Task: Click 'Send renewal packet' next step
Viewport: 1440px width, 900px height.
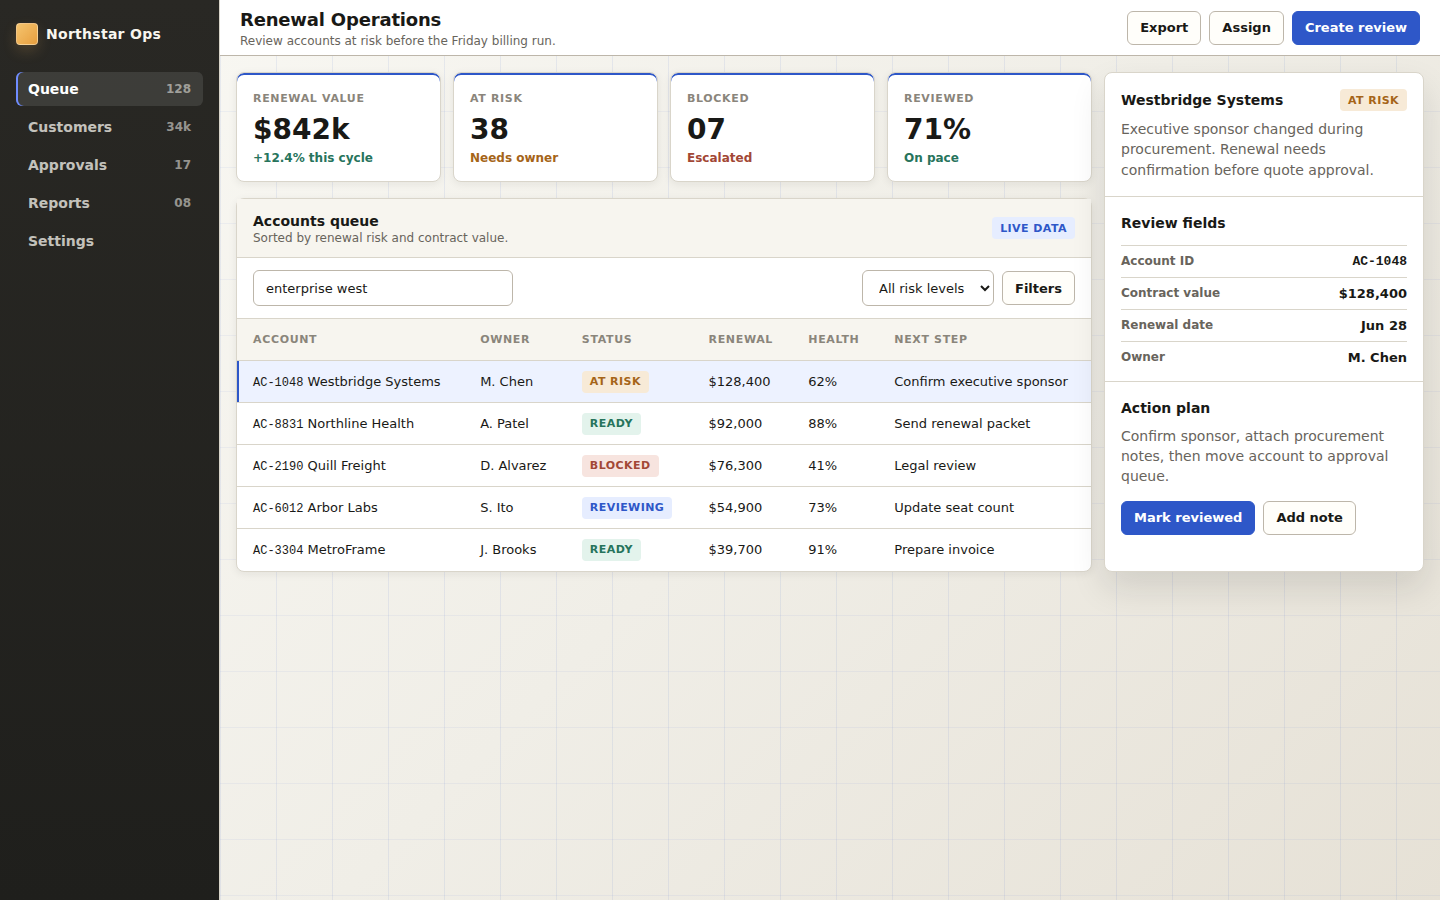Action: click(962, 424)
